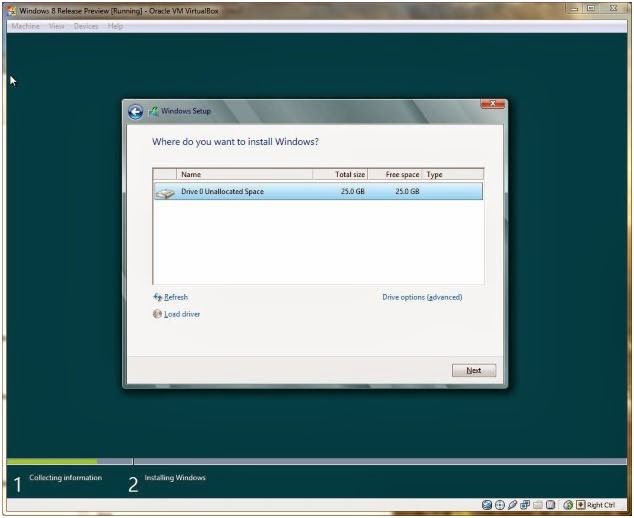Click the Collecting information progress bar

click(x=70, y=461)
